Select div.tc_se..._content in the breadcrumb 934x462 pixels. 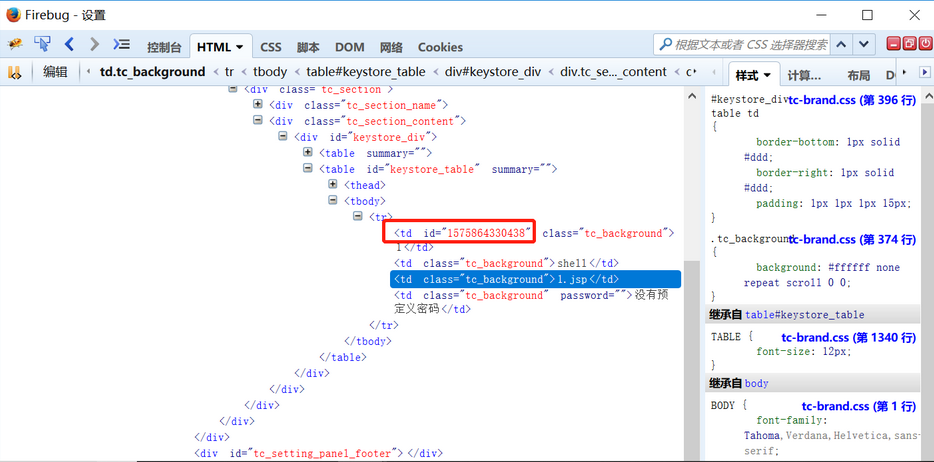(614, 72)
